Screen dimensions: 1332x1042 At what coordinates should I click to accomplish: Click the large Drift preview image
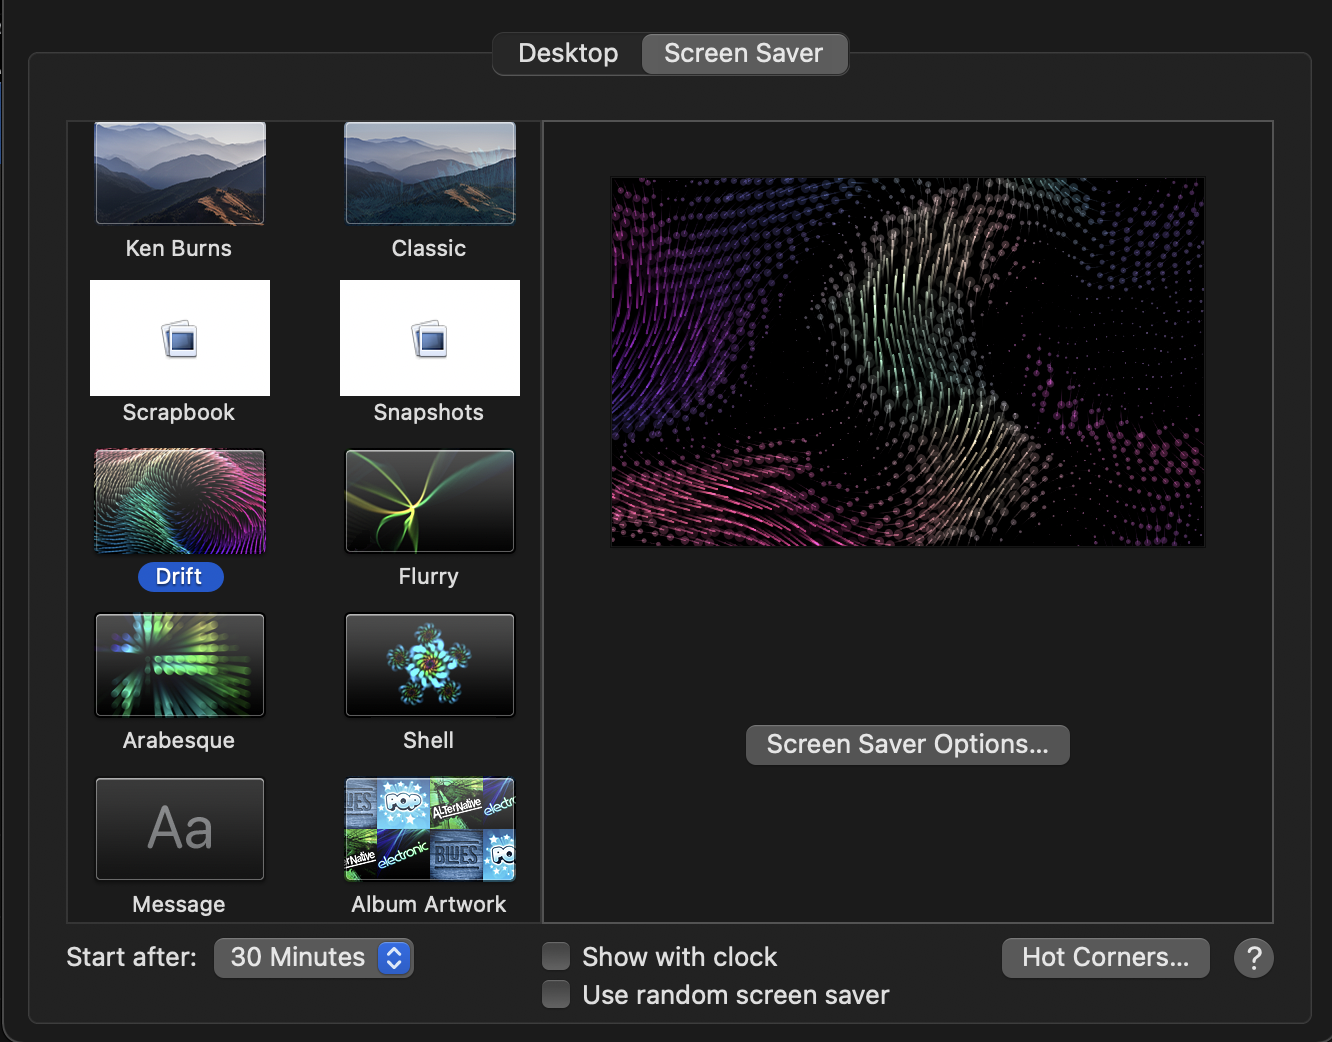point(907,362)
